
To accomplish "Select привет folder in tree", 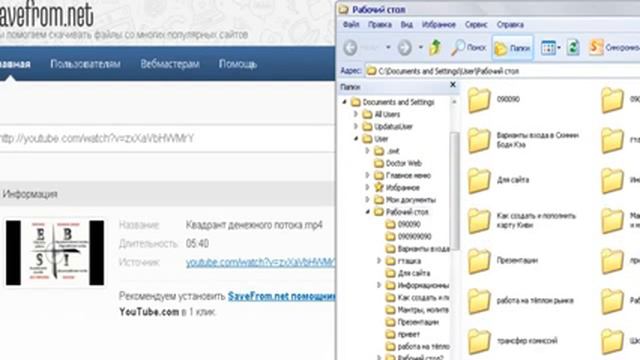I will coord(403,334).
